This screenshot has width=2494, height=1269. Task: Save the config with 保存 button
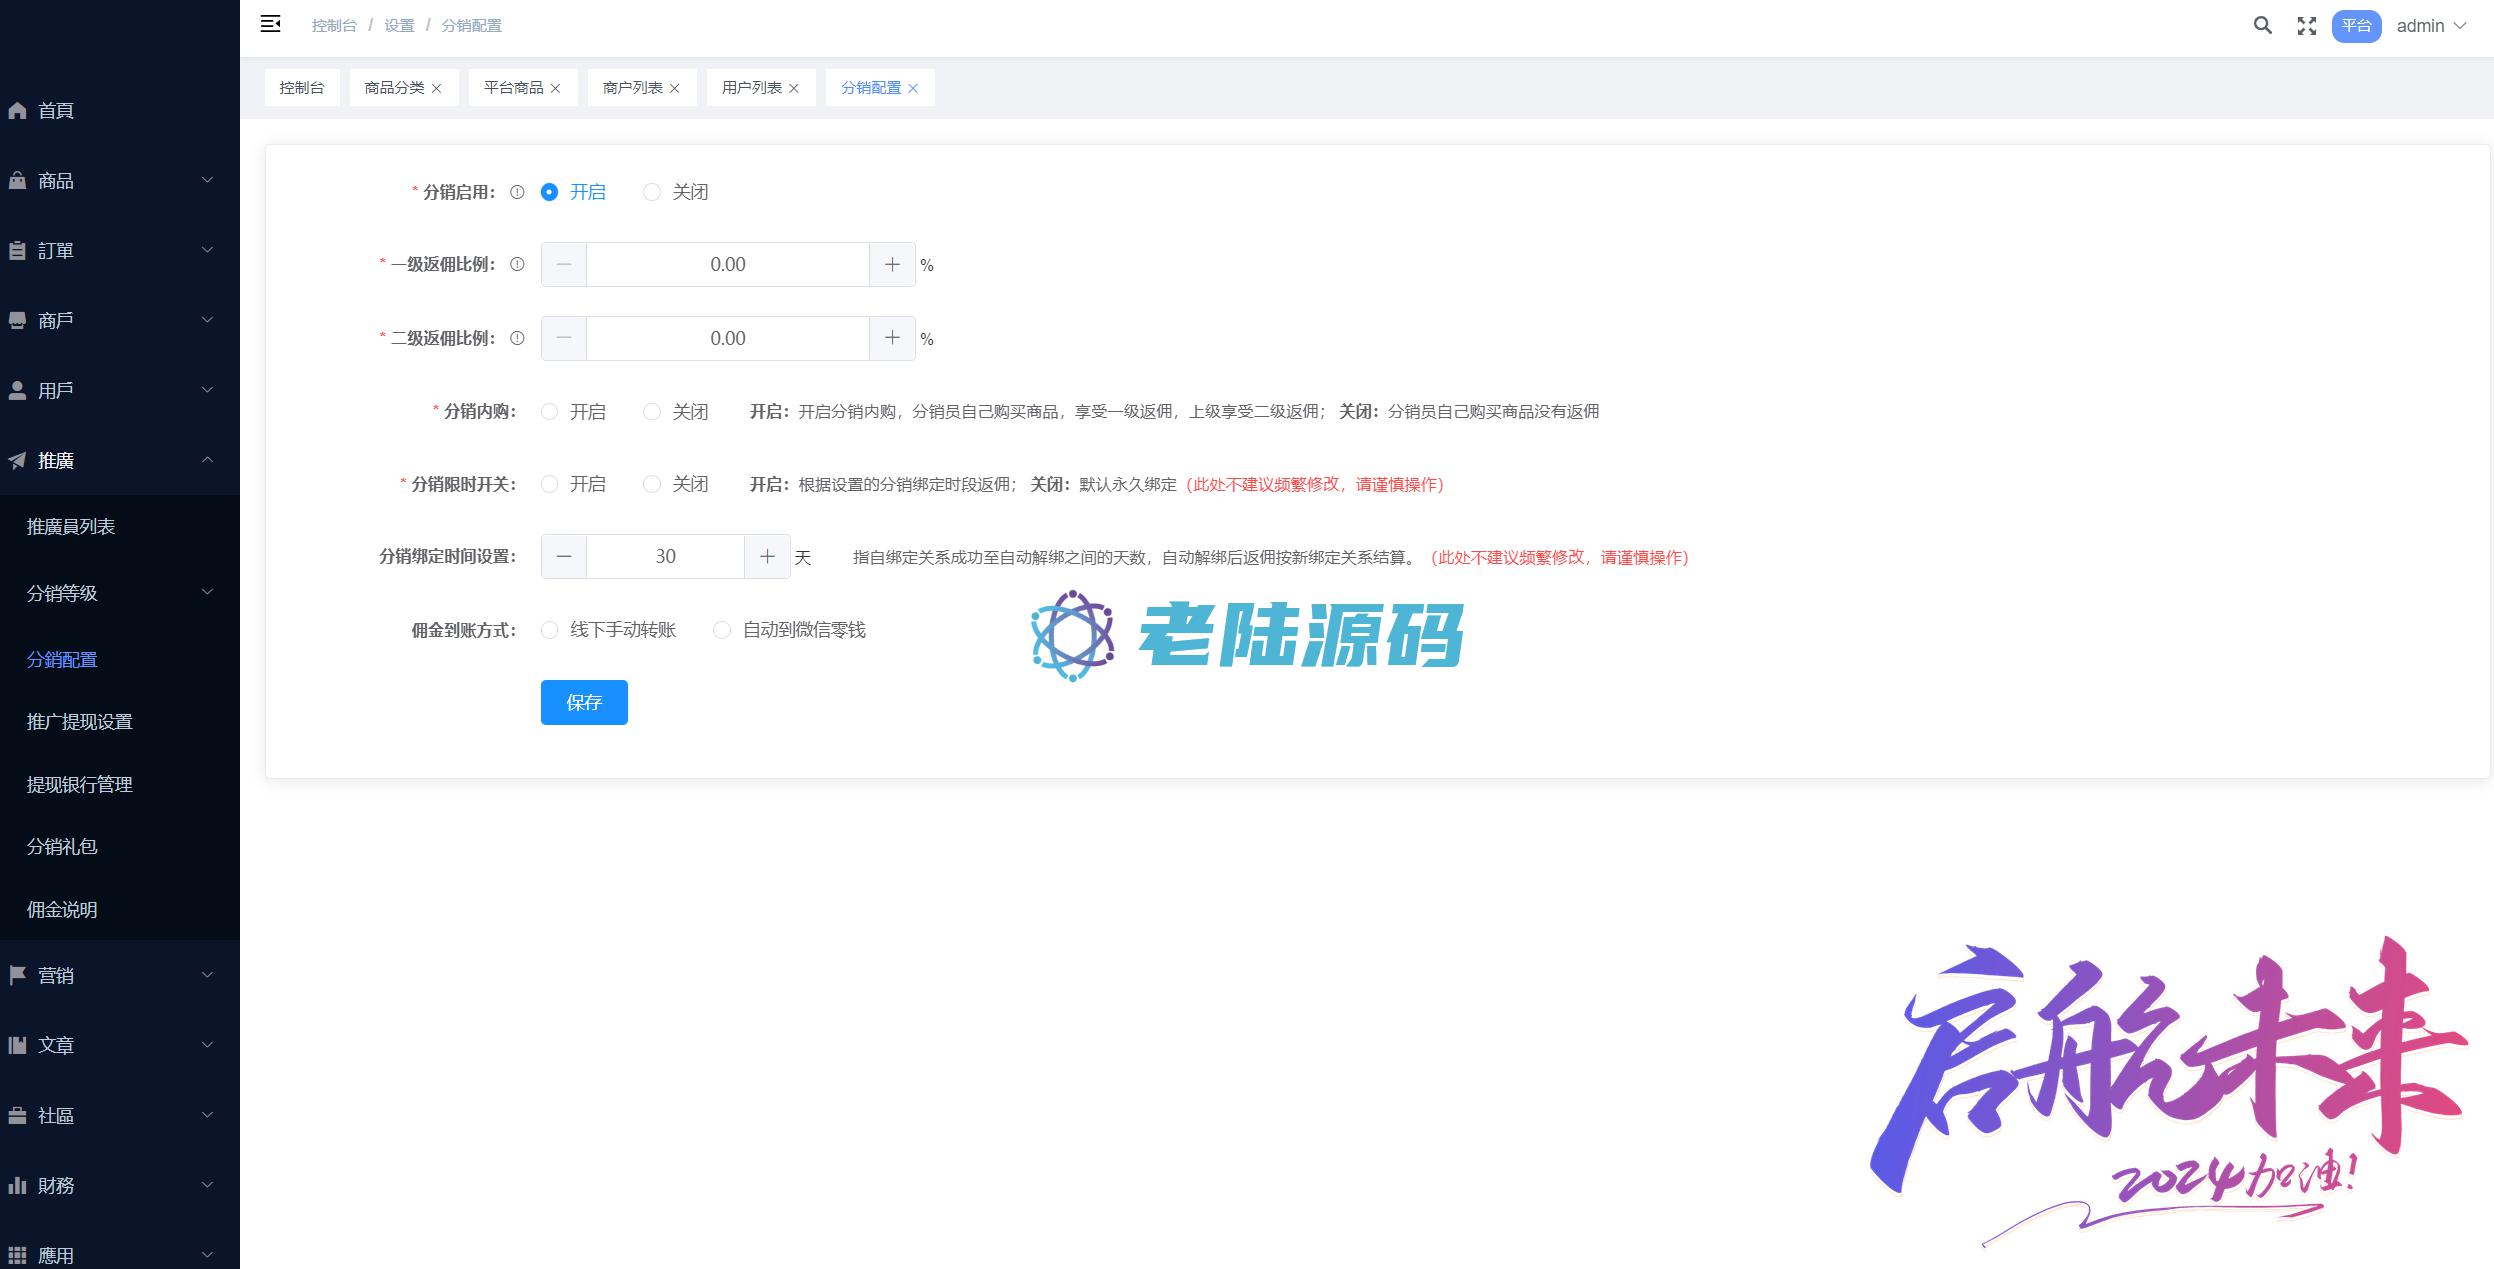pos(584,702)
